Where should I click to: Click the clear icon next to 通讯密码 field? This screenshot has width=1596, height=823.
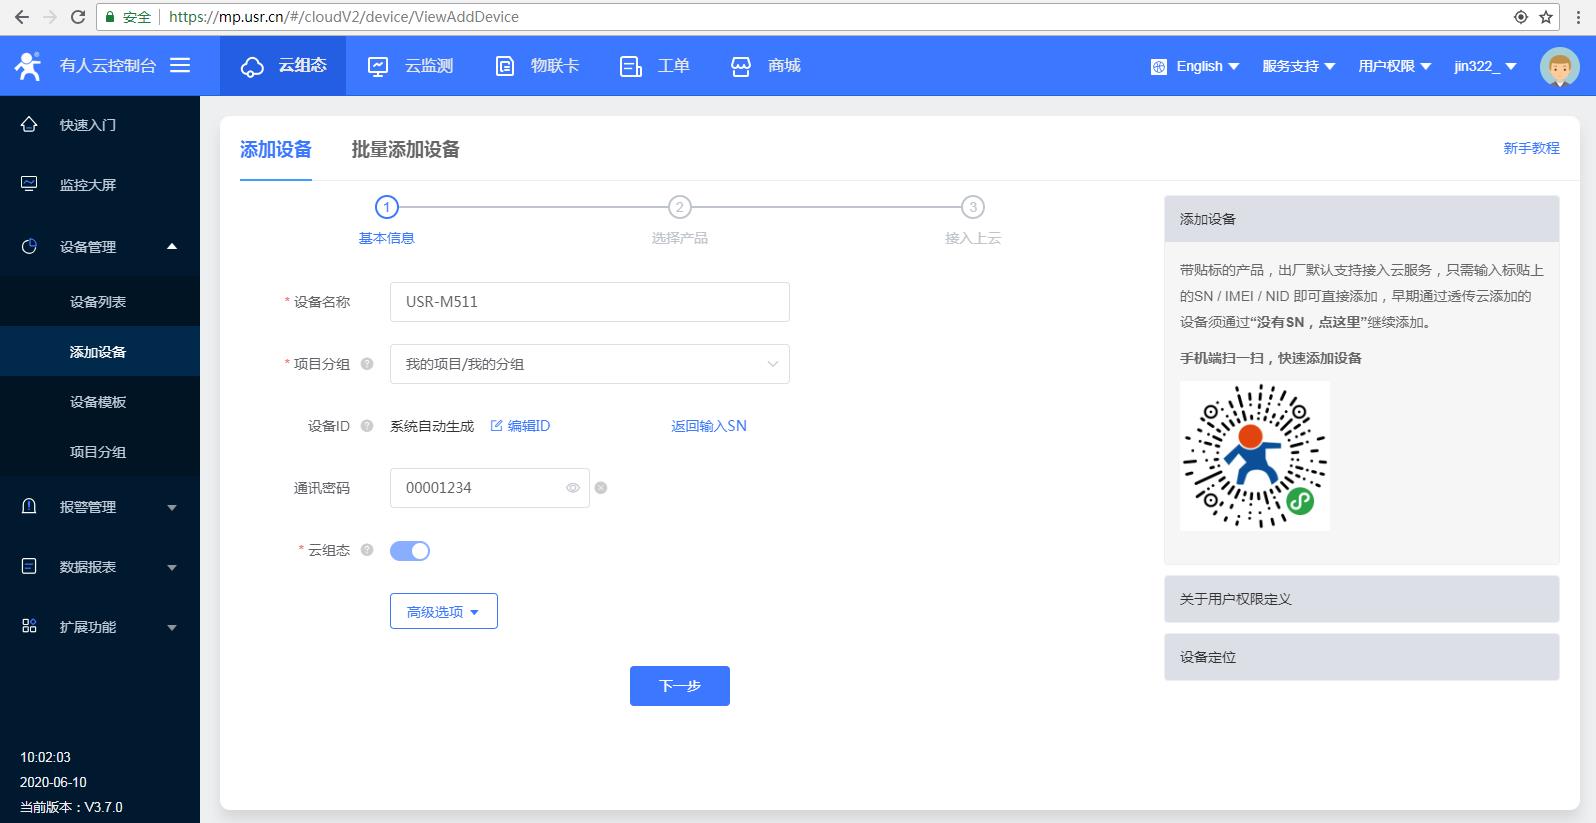[x=601, y=488]
